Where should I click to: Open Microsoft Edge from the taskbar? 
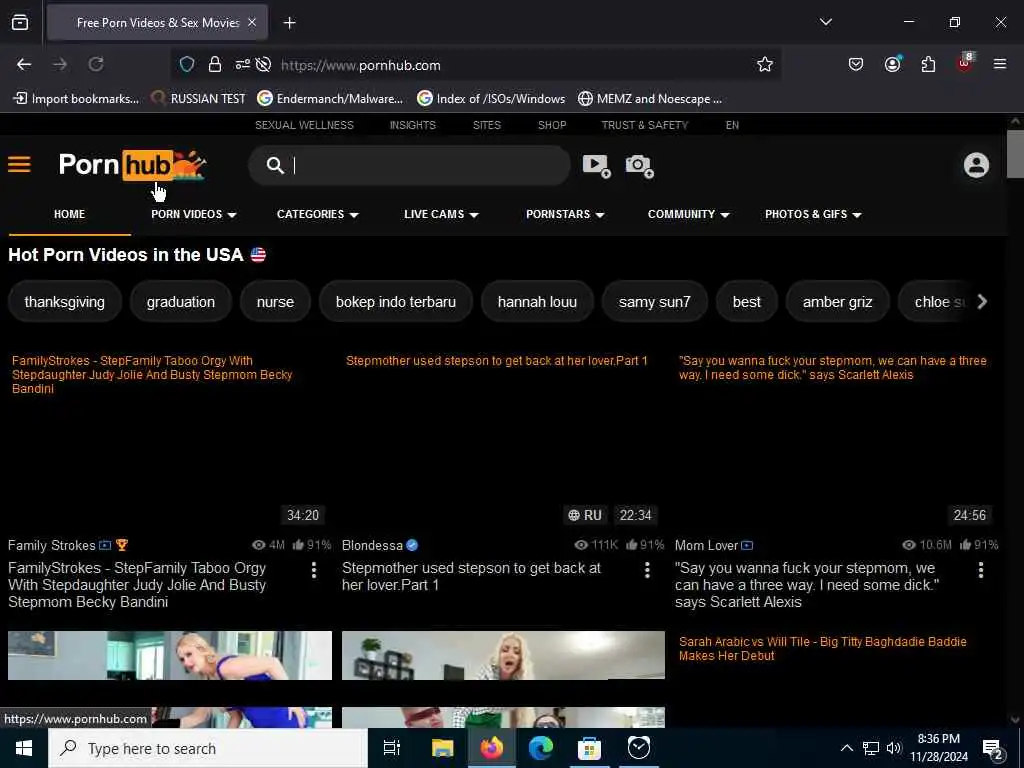tap(541, 748)
